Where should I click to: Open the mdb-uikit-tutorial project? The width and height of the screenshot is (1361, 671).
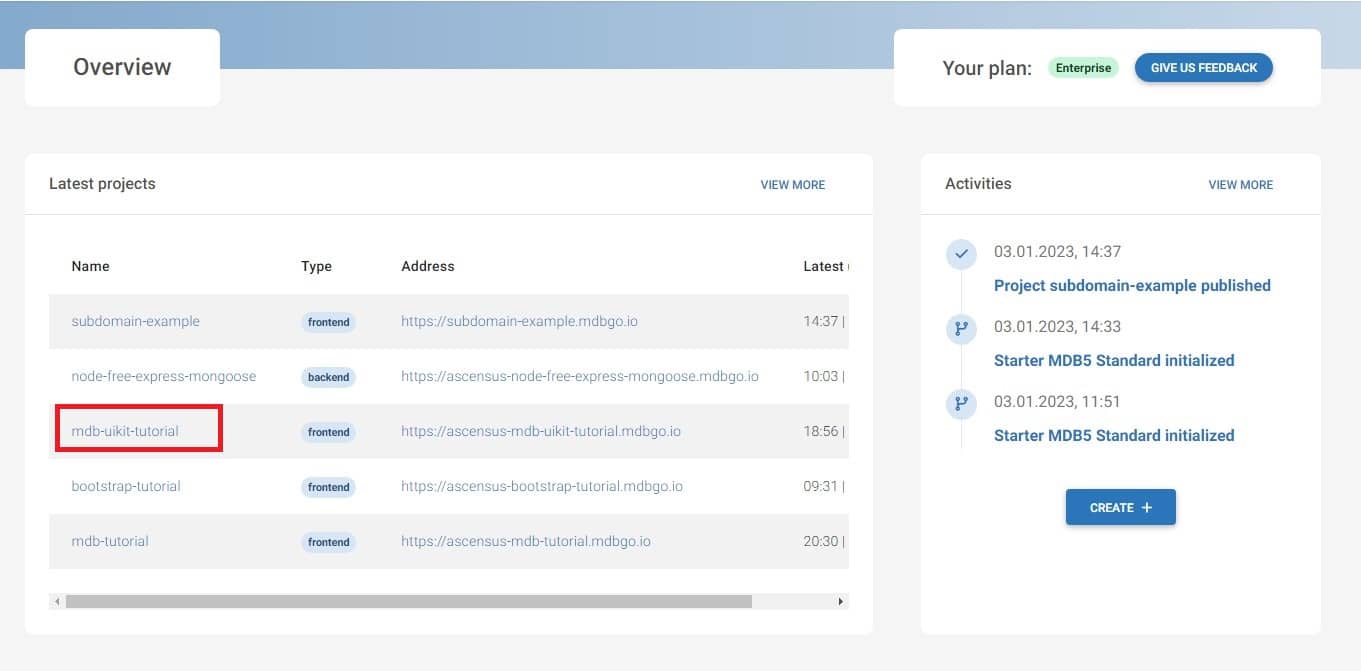tap(125, 431)
